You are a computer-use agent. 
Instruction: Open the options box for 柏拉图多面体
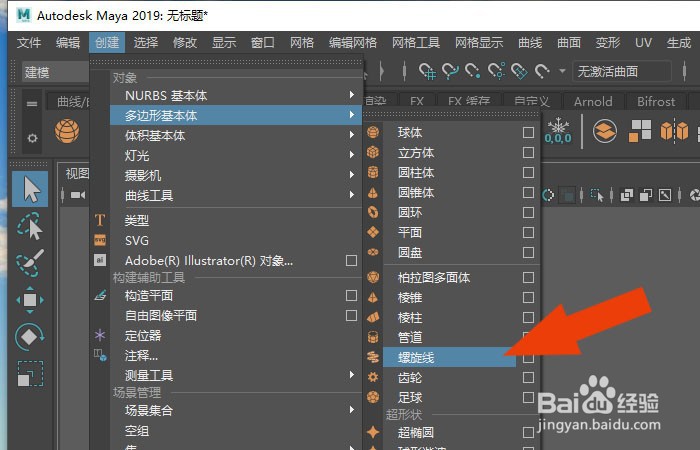pyautogui.click(x=528, y=278)
